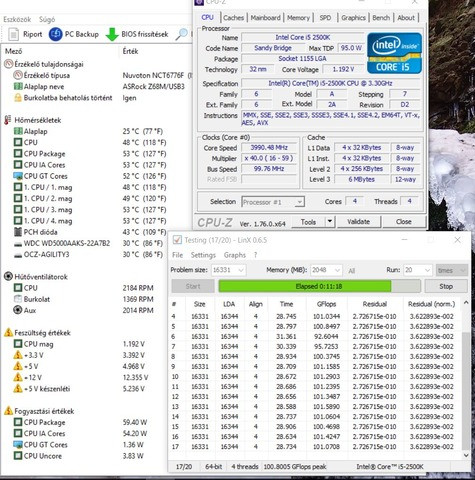This screenshot has width=475, height=480.
Task: Click the Validate button in CPU-Z
Action: [359, 222]
